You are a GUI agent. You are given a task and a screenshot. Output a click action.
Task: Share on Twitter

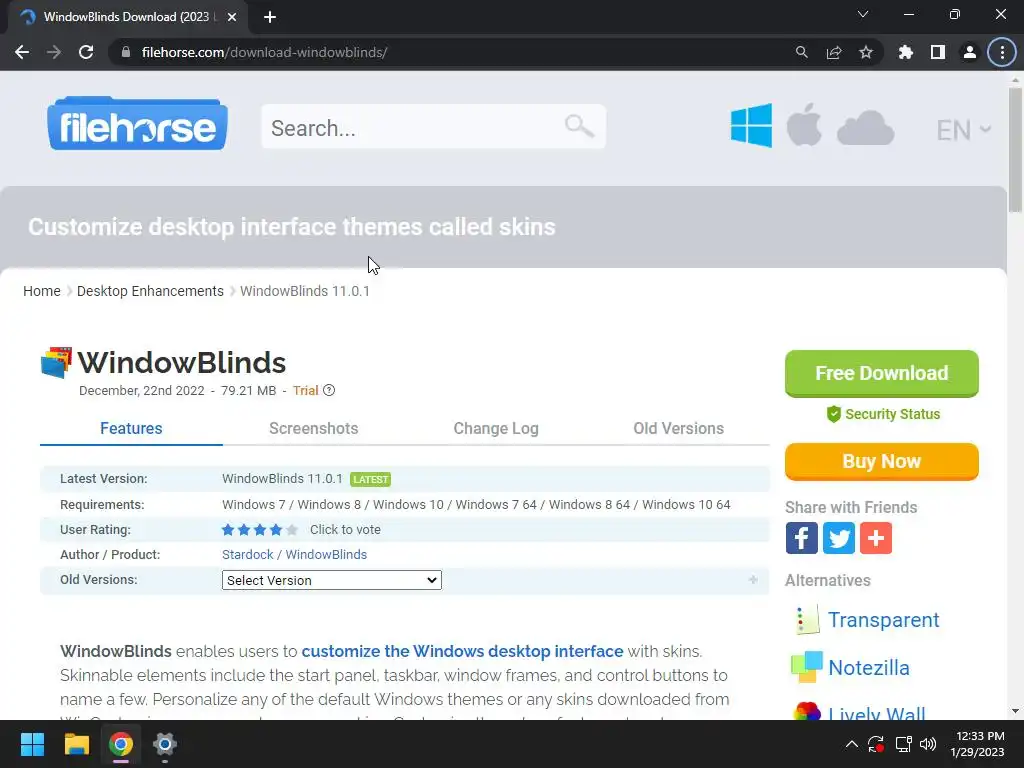[x=839, y=538]
